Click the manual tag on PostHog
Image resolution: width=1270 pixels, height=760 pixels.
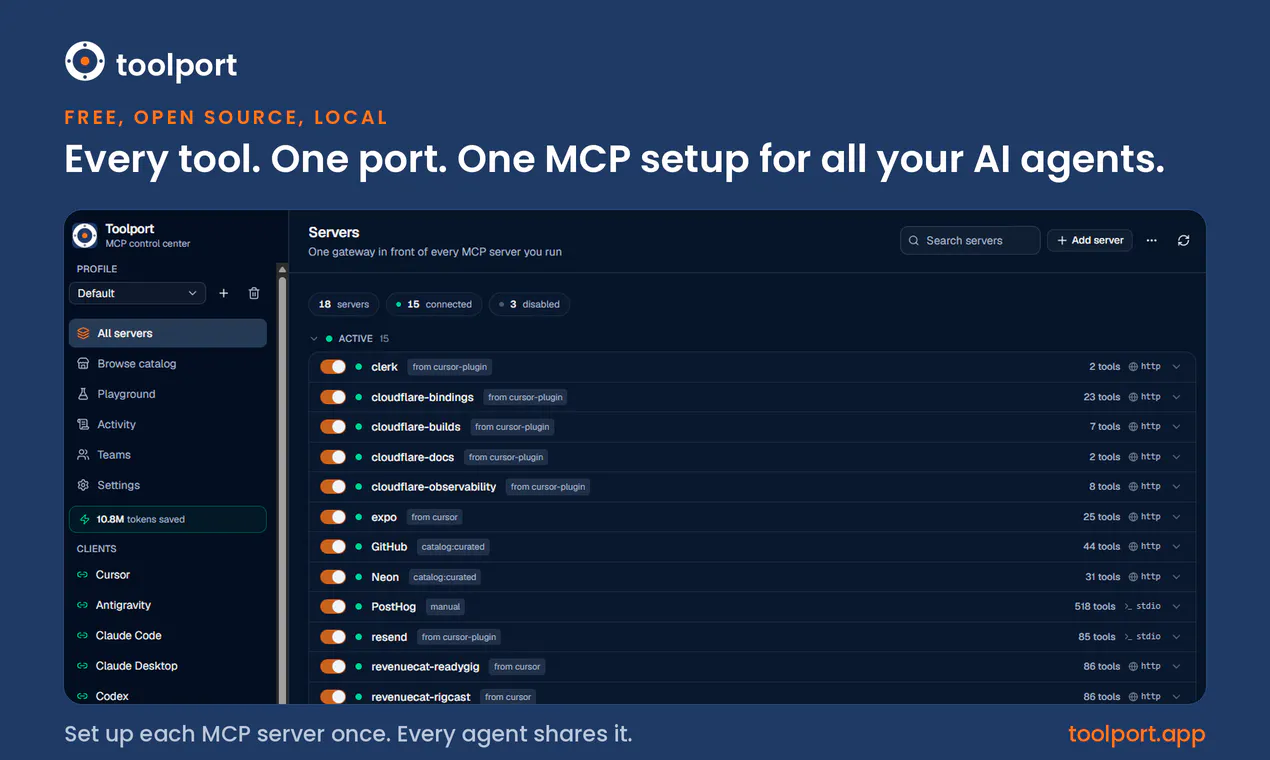click(x=445, y=606)
